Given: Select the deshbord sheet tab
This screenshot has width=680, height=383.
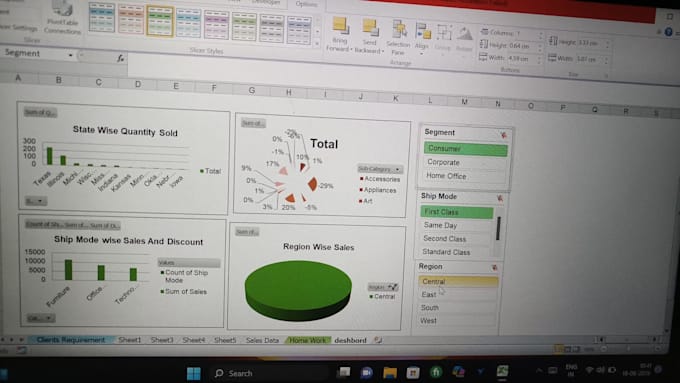Looking at the screenshot, I should (x=350, y=340).
